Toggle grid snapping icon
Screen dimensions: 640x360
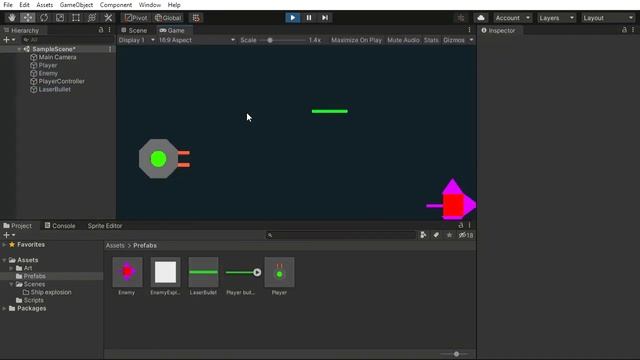[196, 18]
